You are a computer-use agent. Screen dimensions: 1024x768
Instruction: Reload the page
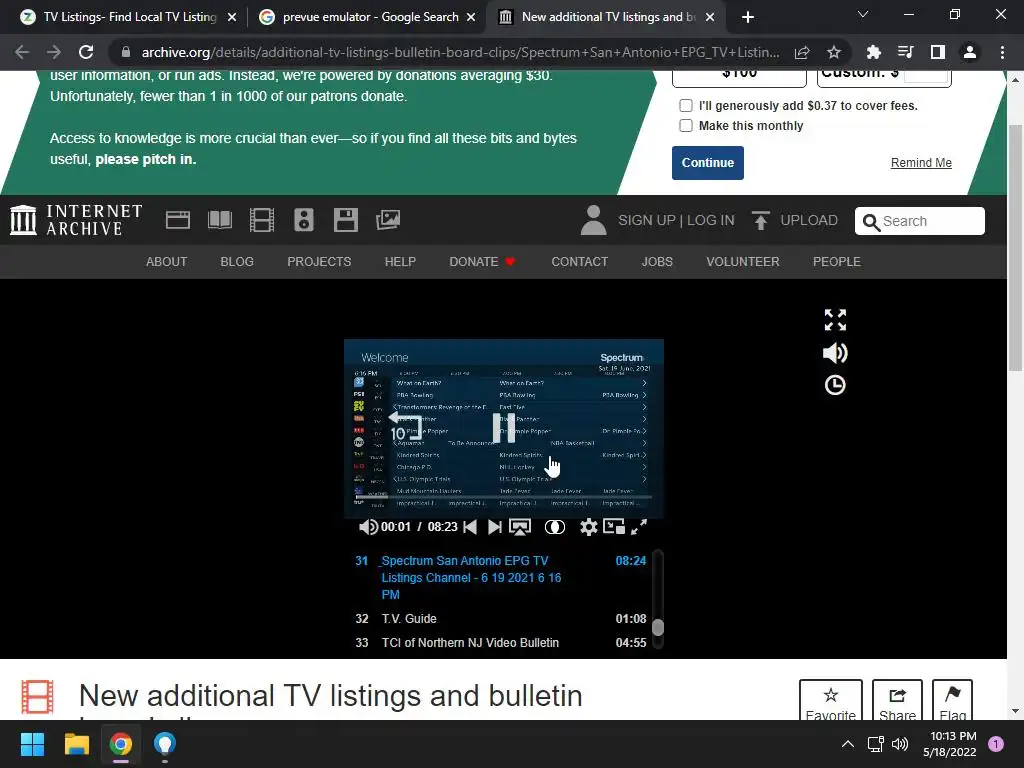pos(86,52)
